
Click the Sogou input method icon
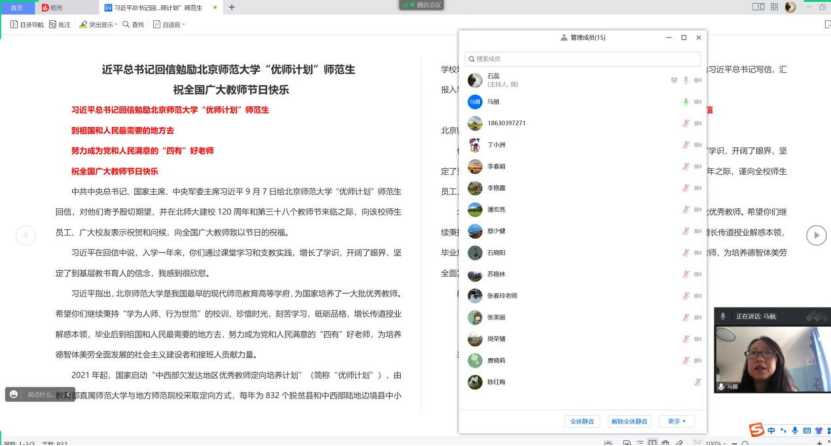(x=756, y=431)
